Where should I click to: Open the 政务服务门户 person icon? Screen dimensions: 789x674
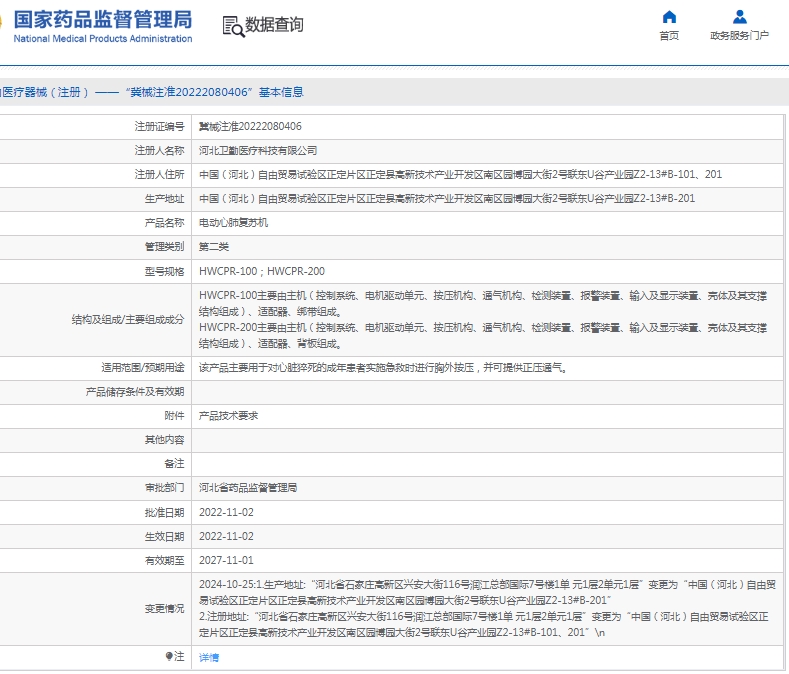(x=739, y=17)
